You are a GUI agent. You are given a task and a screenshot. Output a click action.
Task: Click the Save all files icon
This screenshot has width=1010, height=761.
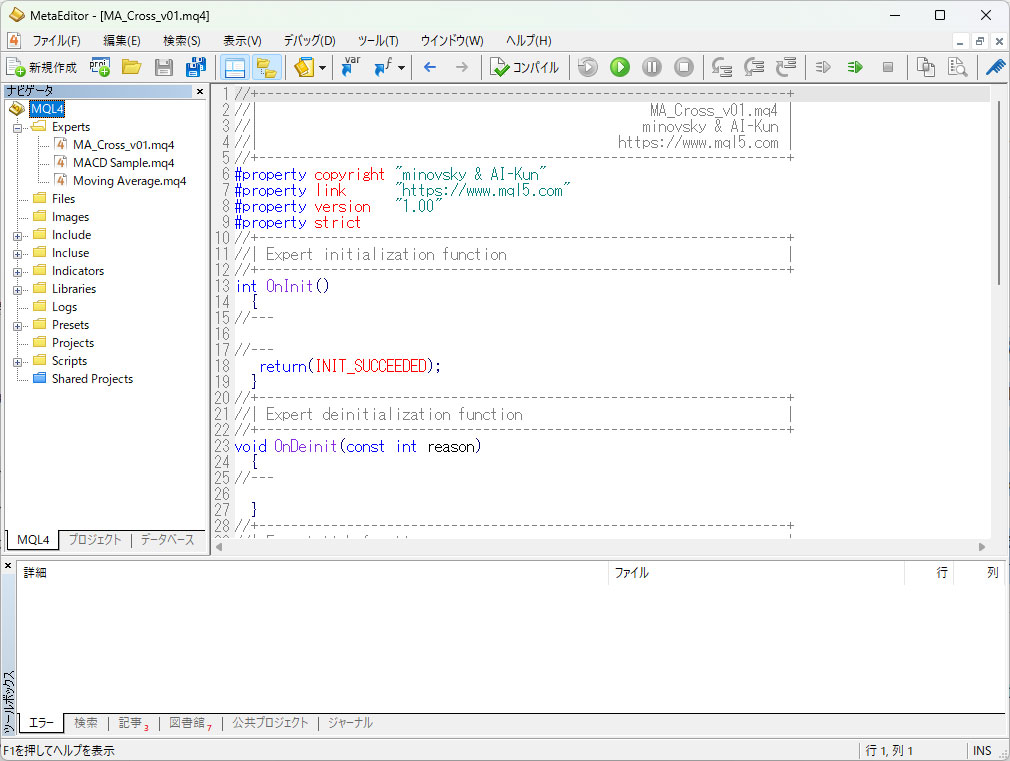click(196, 67)
